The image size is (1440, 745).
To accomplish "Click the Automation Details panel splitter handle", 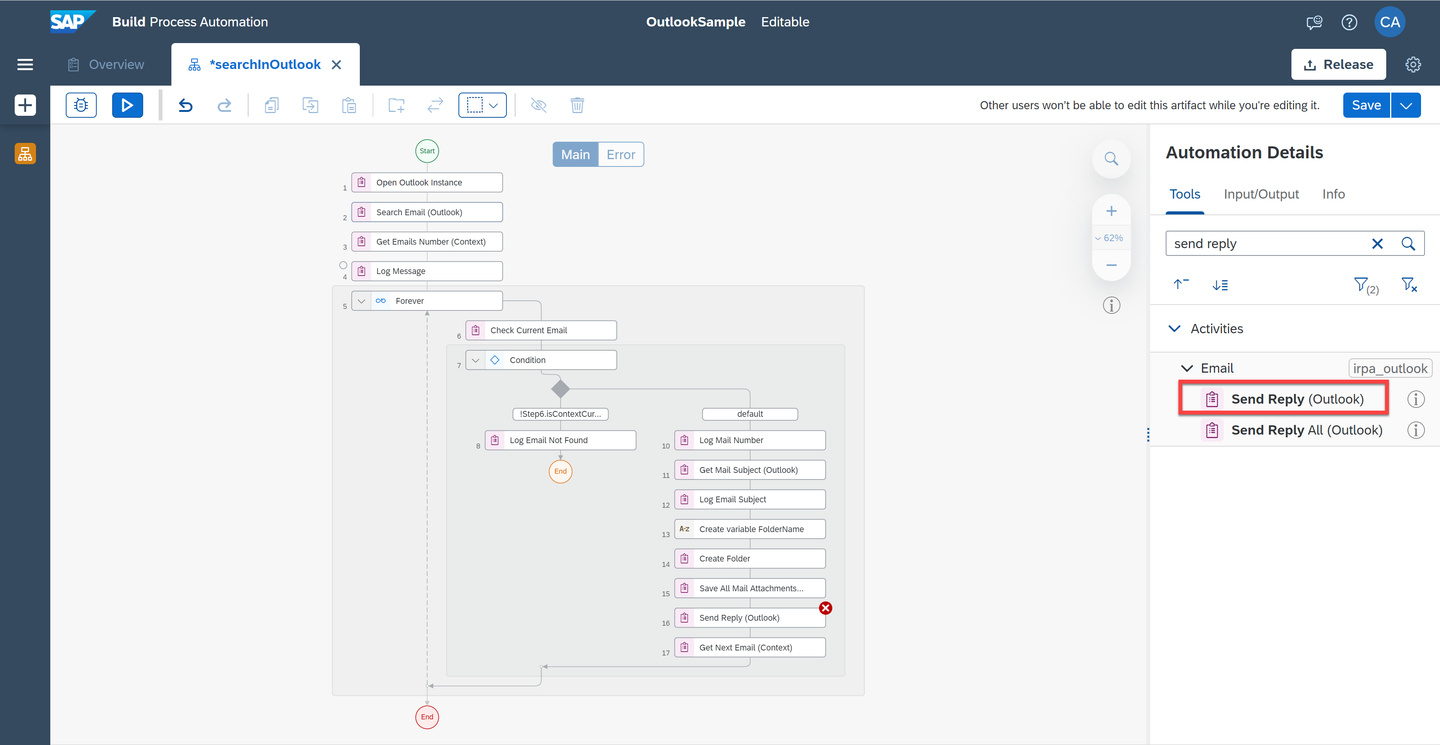I will coord(1148,435).
